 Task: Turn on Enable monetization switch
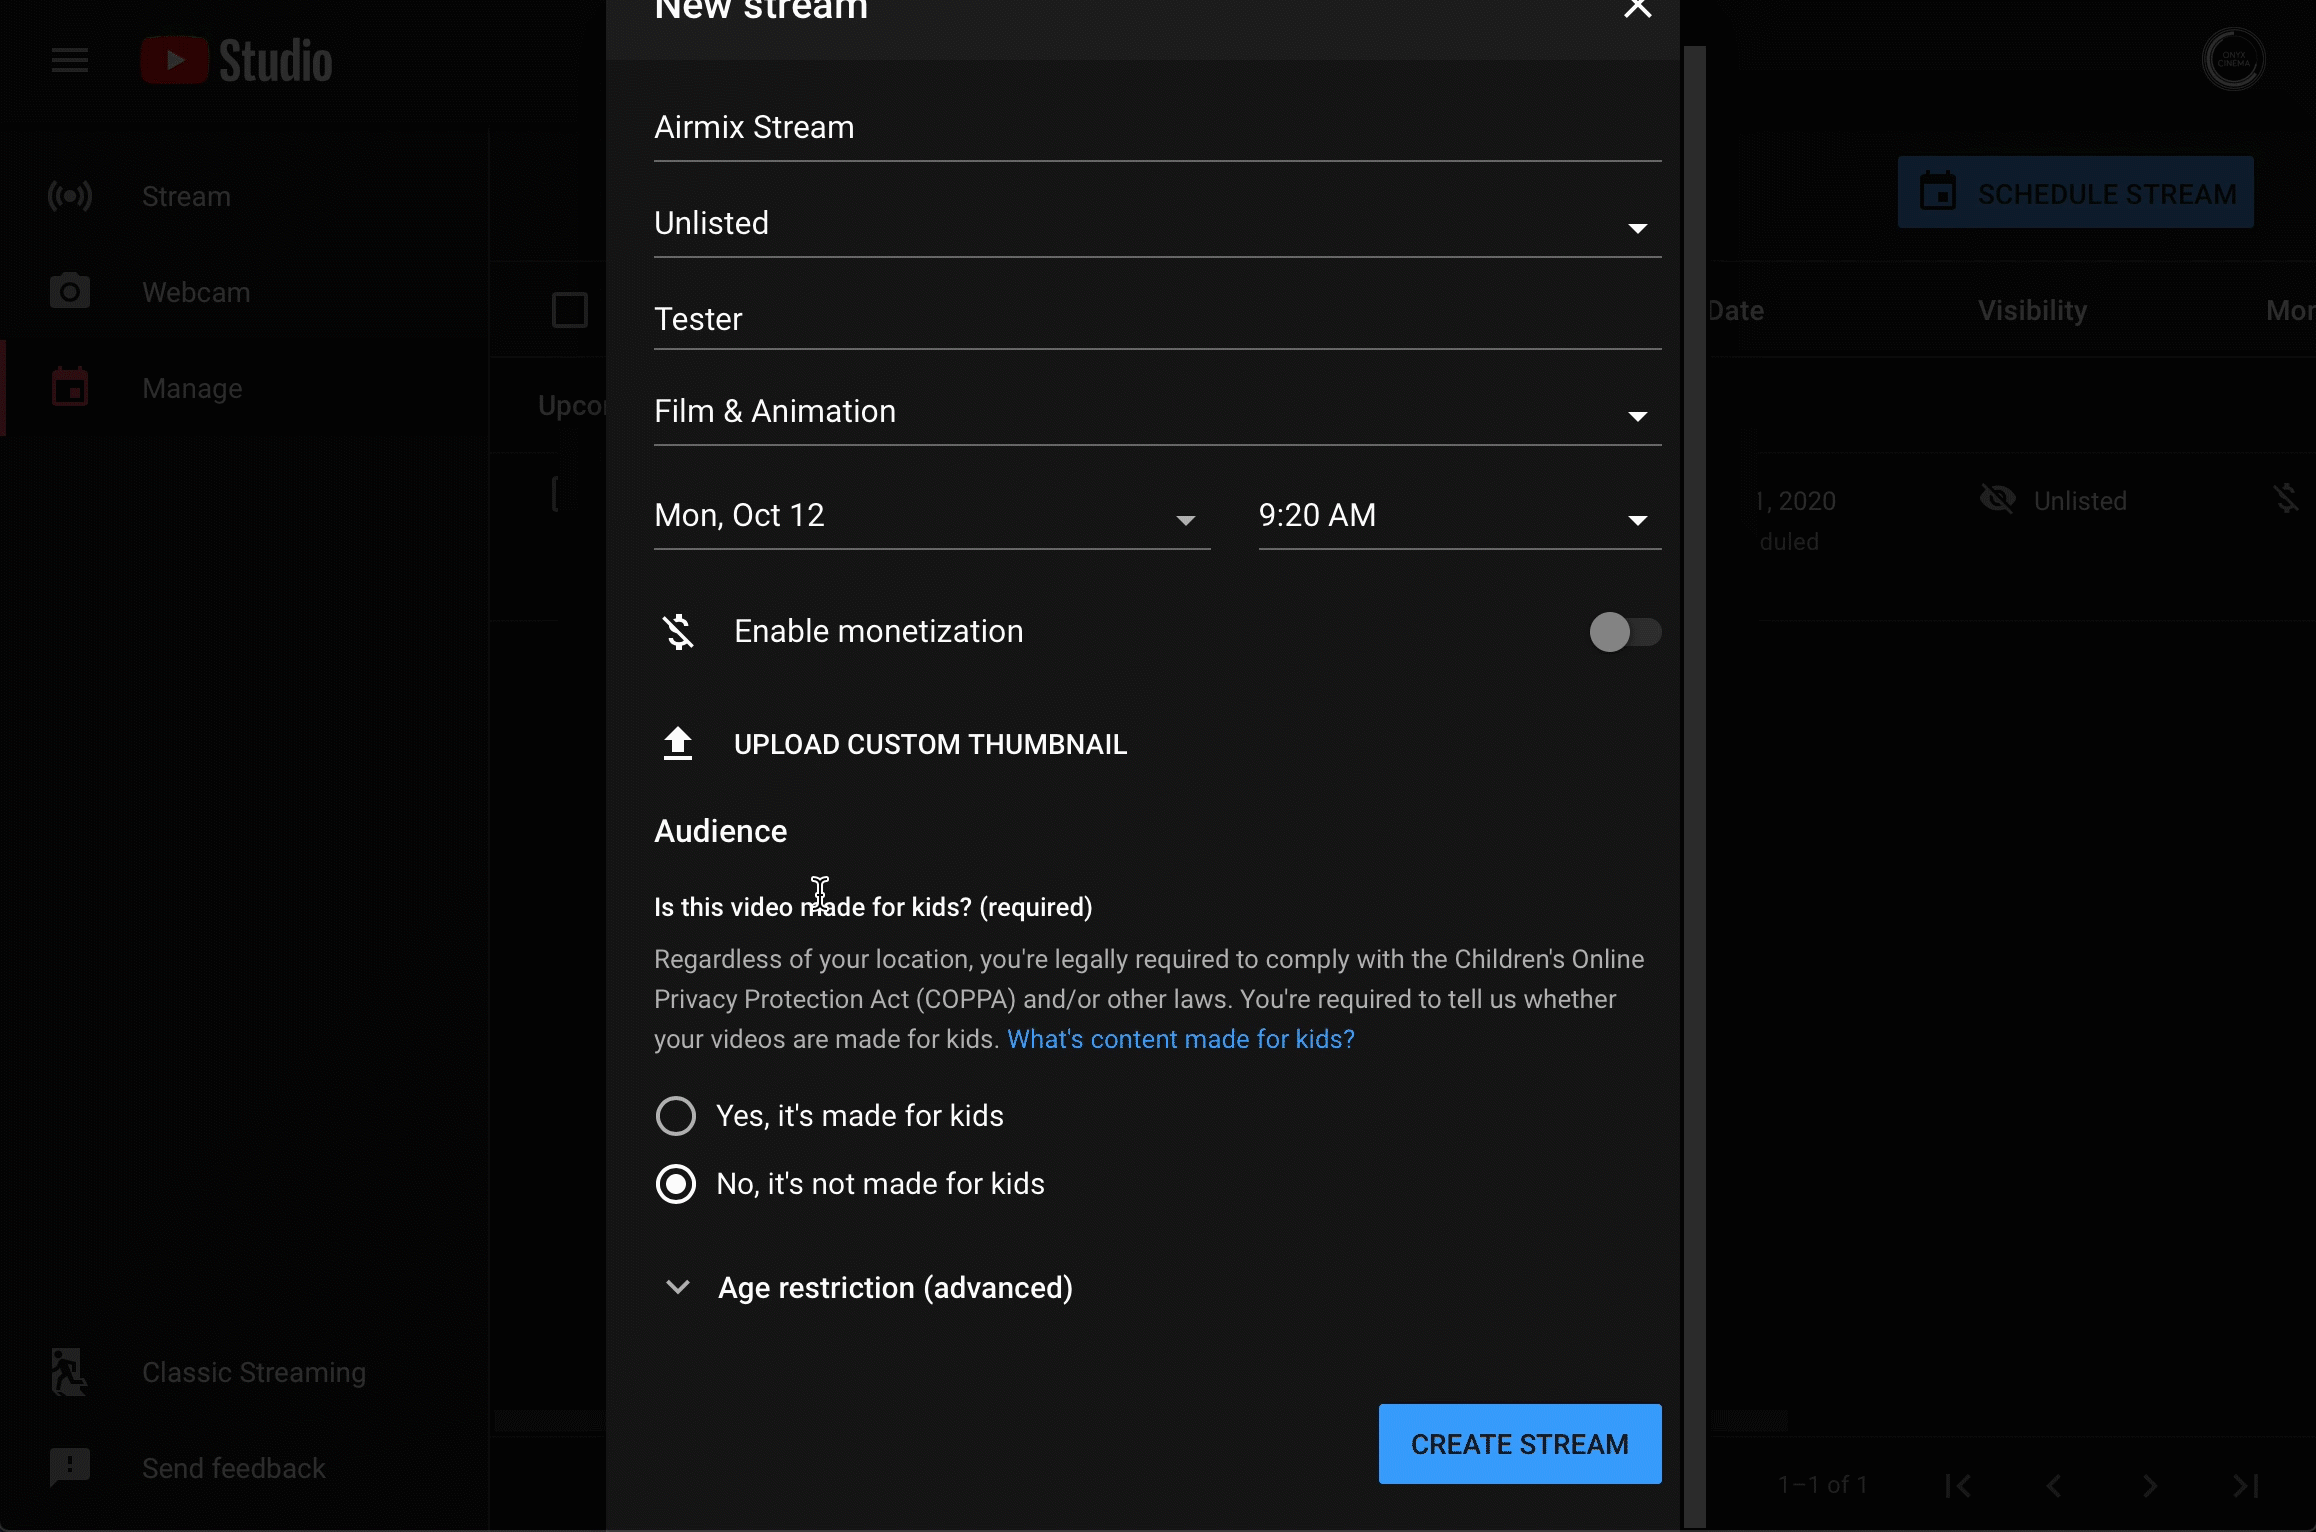[1625, 632]
